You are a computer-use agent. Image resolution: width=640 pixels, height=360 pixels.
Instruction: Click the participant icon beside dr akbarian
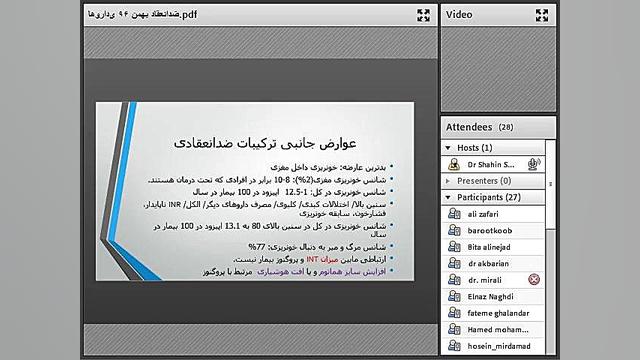(x=454, y=263)
